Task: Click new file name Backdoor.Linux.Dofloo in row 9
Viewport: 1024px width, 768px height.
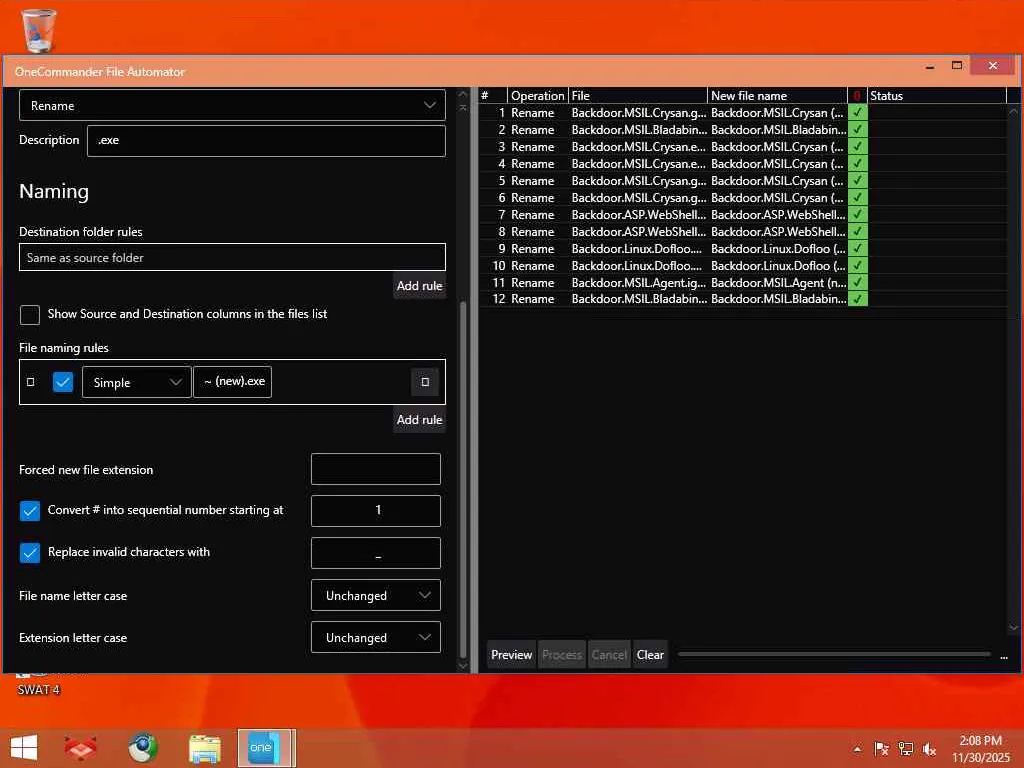Action: (x=778, y=248)
